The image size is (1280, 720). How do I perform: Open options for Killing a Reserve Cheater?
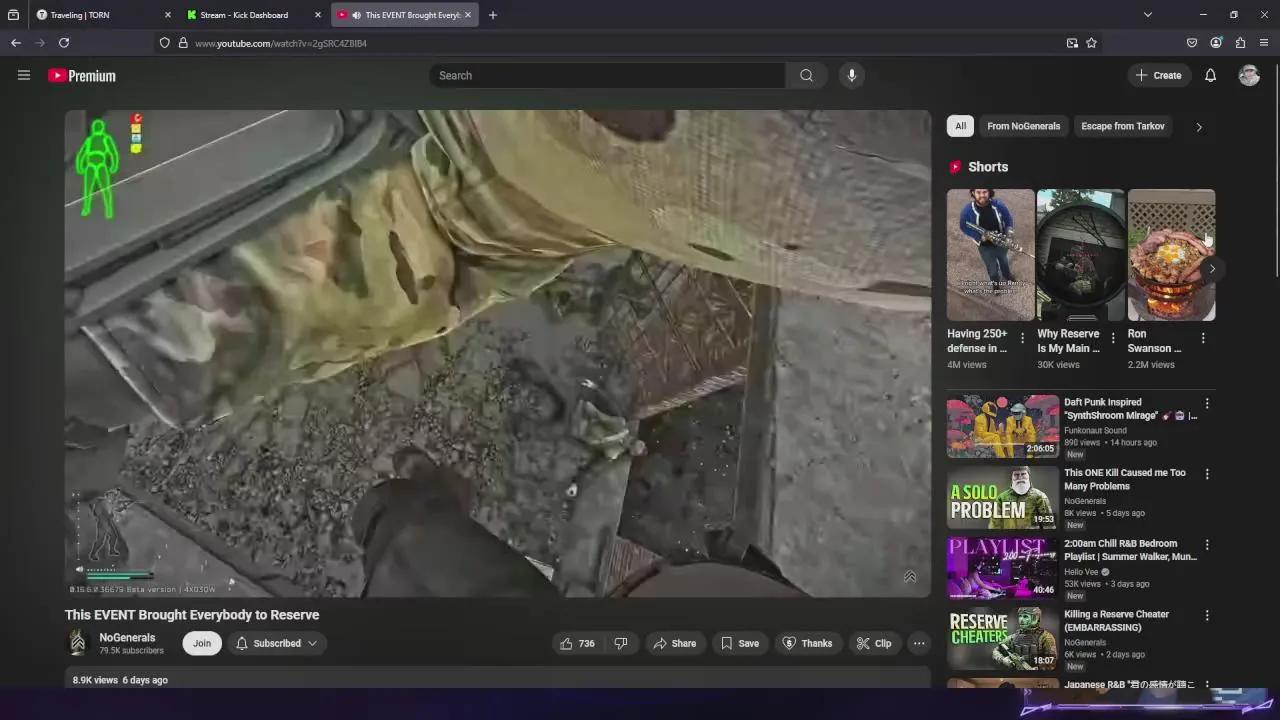click(1207, 616)
